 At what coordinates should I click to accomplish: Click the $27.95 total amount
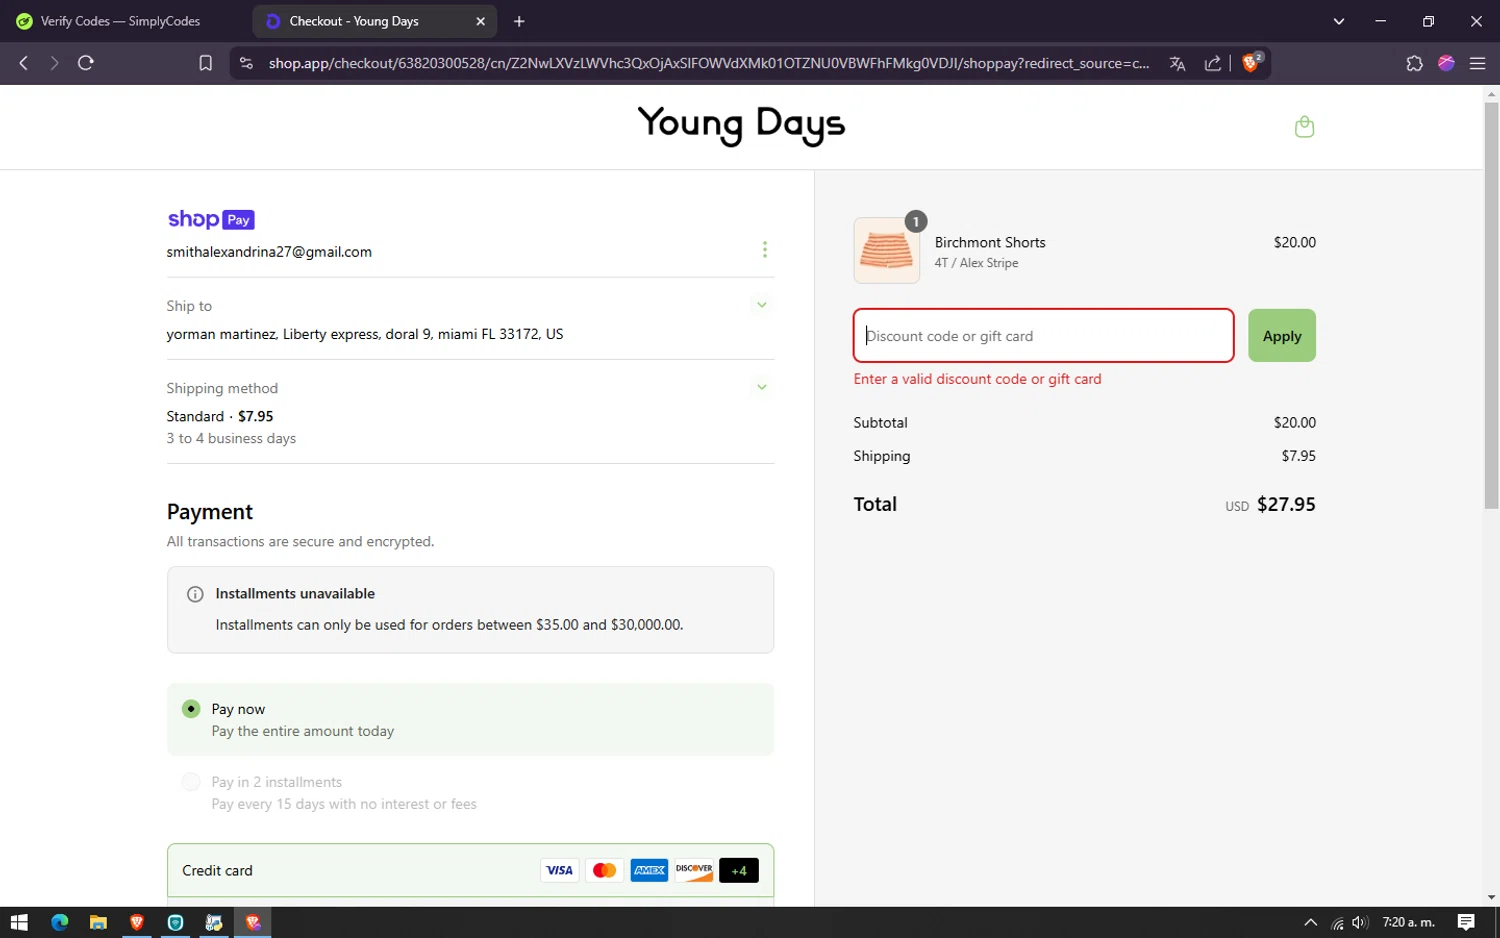coord(1286,504)
